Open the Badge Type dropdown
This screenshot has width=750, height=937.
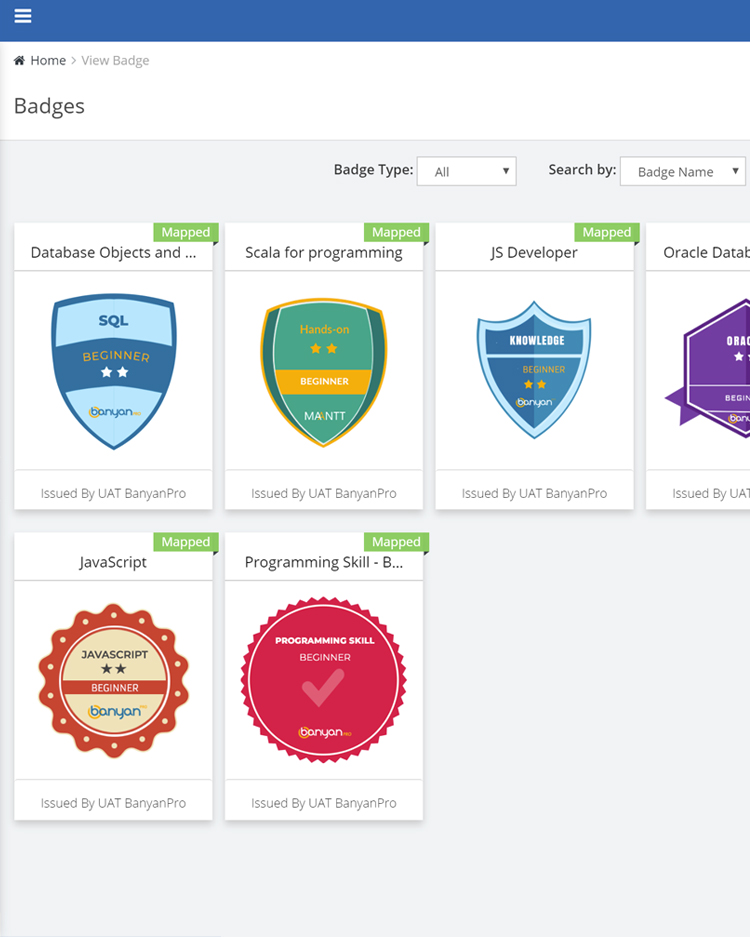(x=467, y=172)
